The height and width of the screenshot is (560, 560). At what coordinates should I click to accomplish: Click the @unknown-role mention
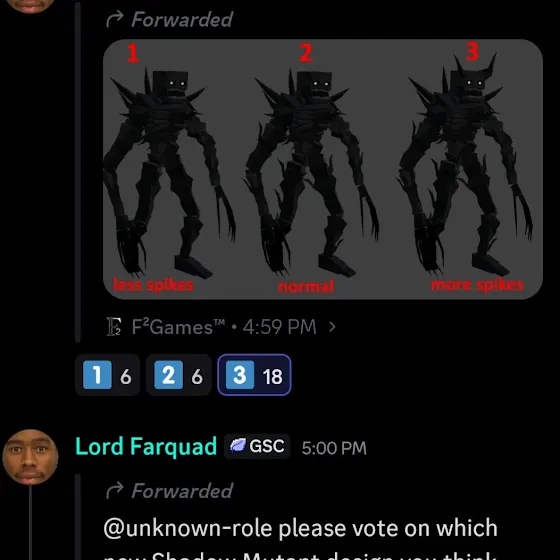click(188, 528)
